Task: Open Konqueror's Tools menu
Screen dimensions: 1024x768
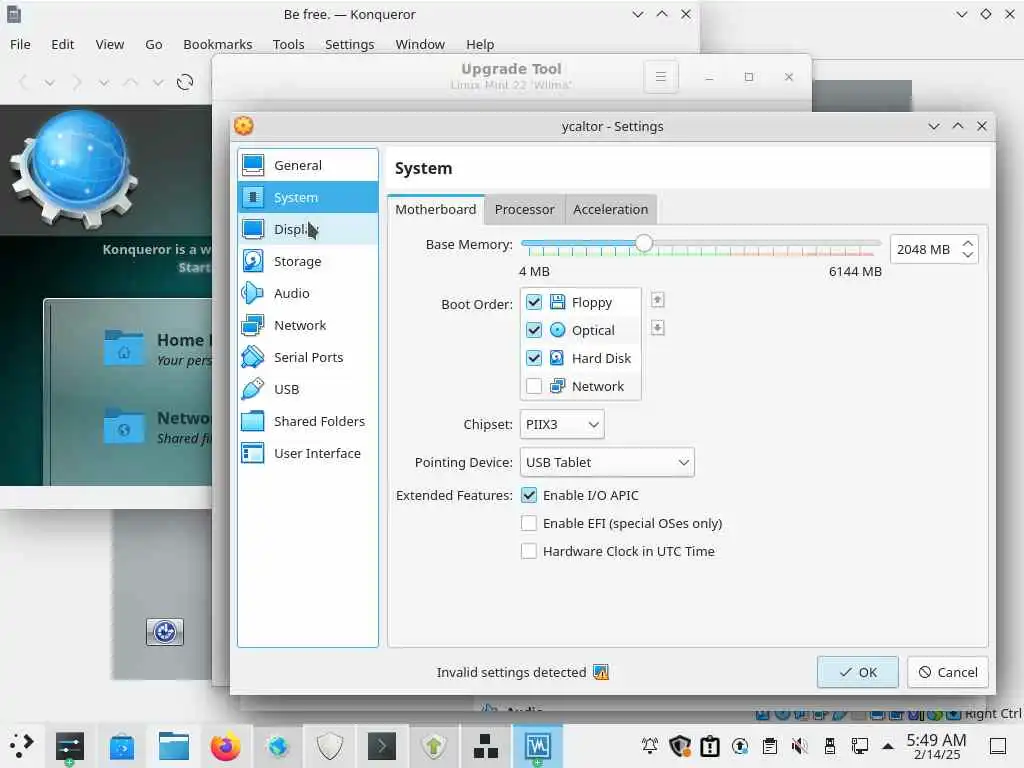Action: [288, 44]
